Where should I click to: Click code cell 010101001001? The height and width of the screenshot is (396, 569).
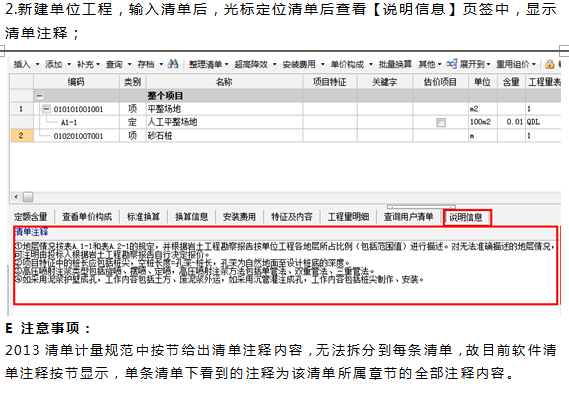point(78,109)
